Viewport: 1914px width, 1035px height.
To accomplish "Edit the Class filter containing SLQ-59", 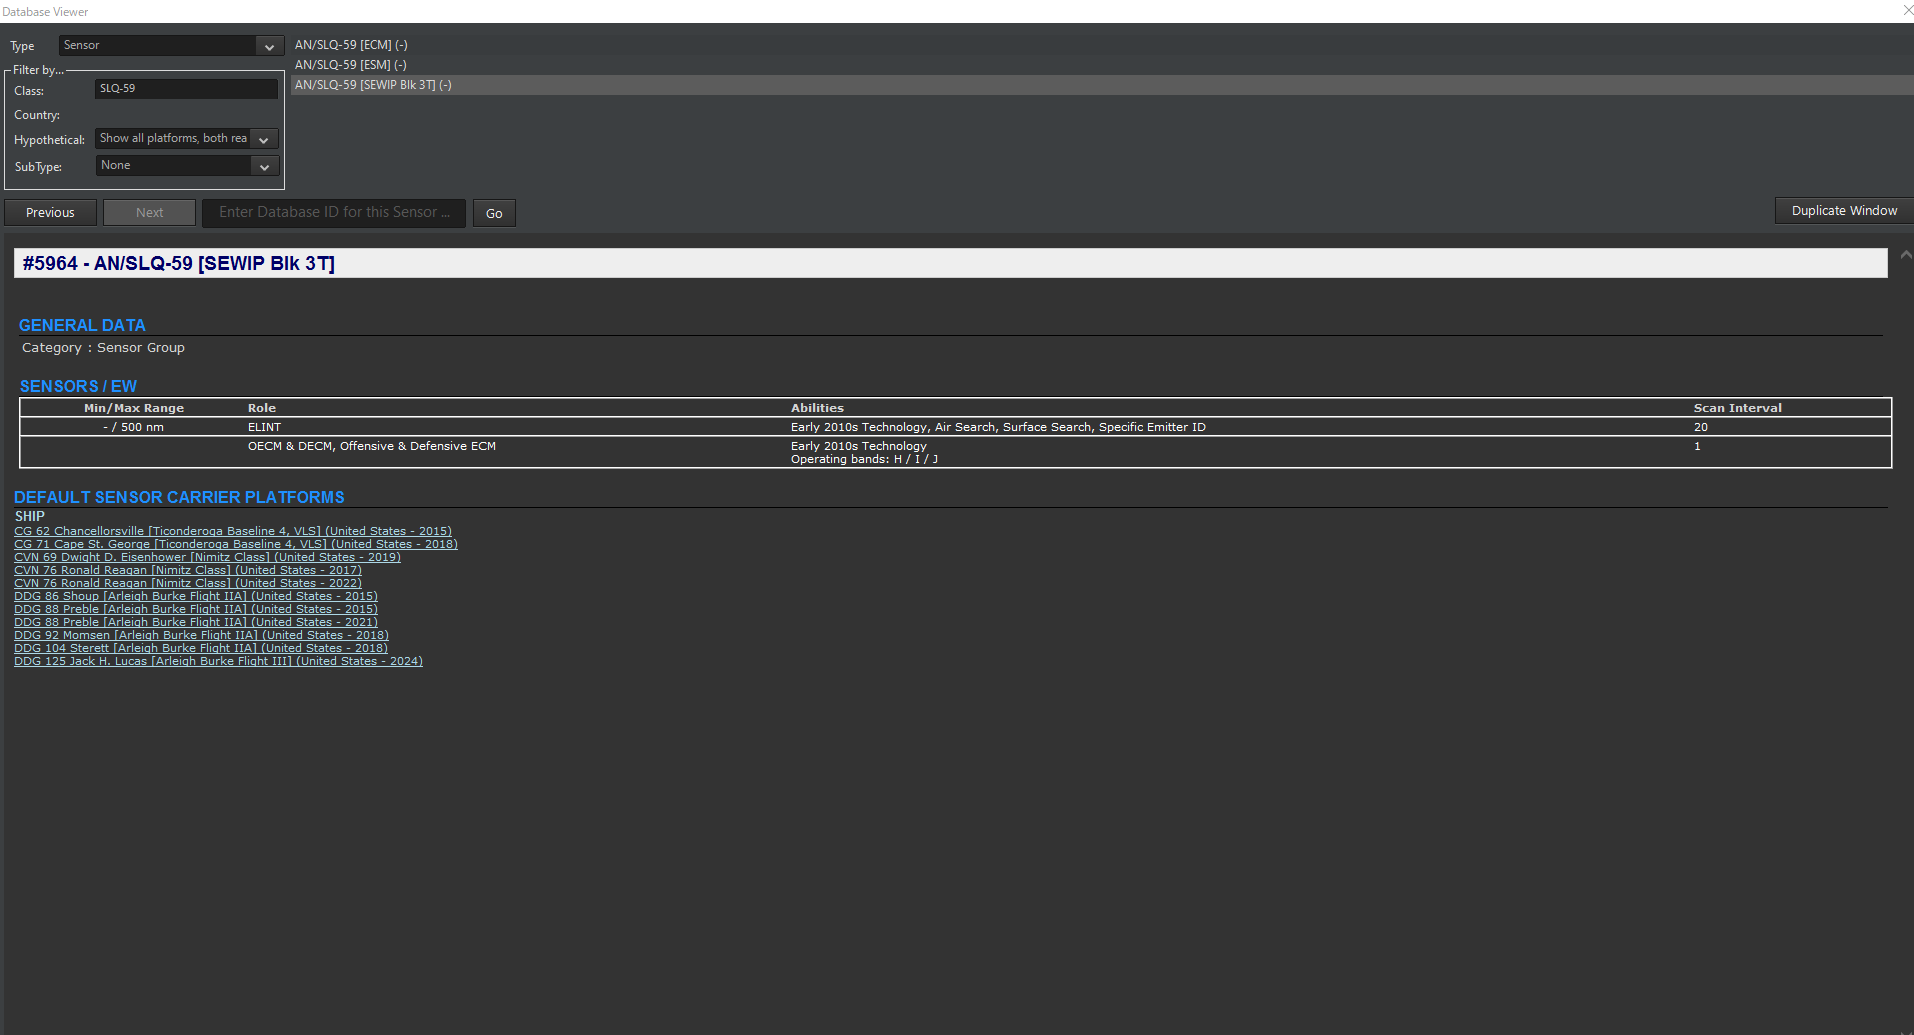I will [186, 88].
